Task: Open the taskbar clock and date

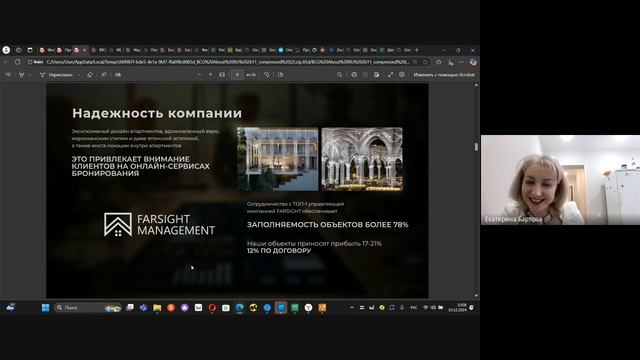Action: pyautogui.click(x=458, y=307)
